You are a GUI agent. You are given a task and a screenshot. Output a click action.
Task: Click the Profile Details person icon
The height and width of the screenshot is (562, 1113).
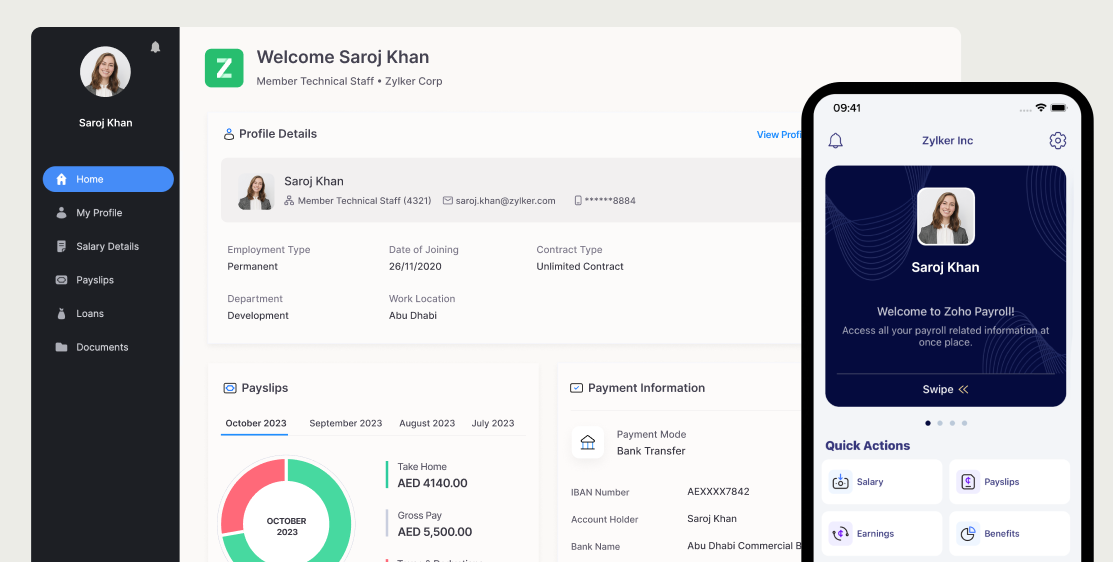coord(229,134)
